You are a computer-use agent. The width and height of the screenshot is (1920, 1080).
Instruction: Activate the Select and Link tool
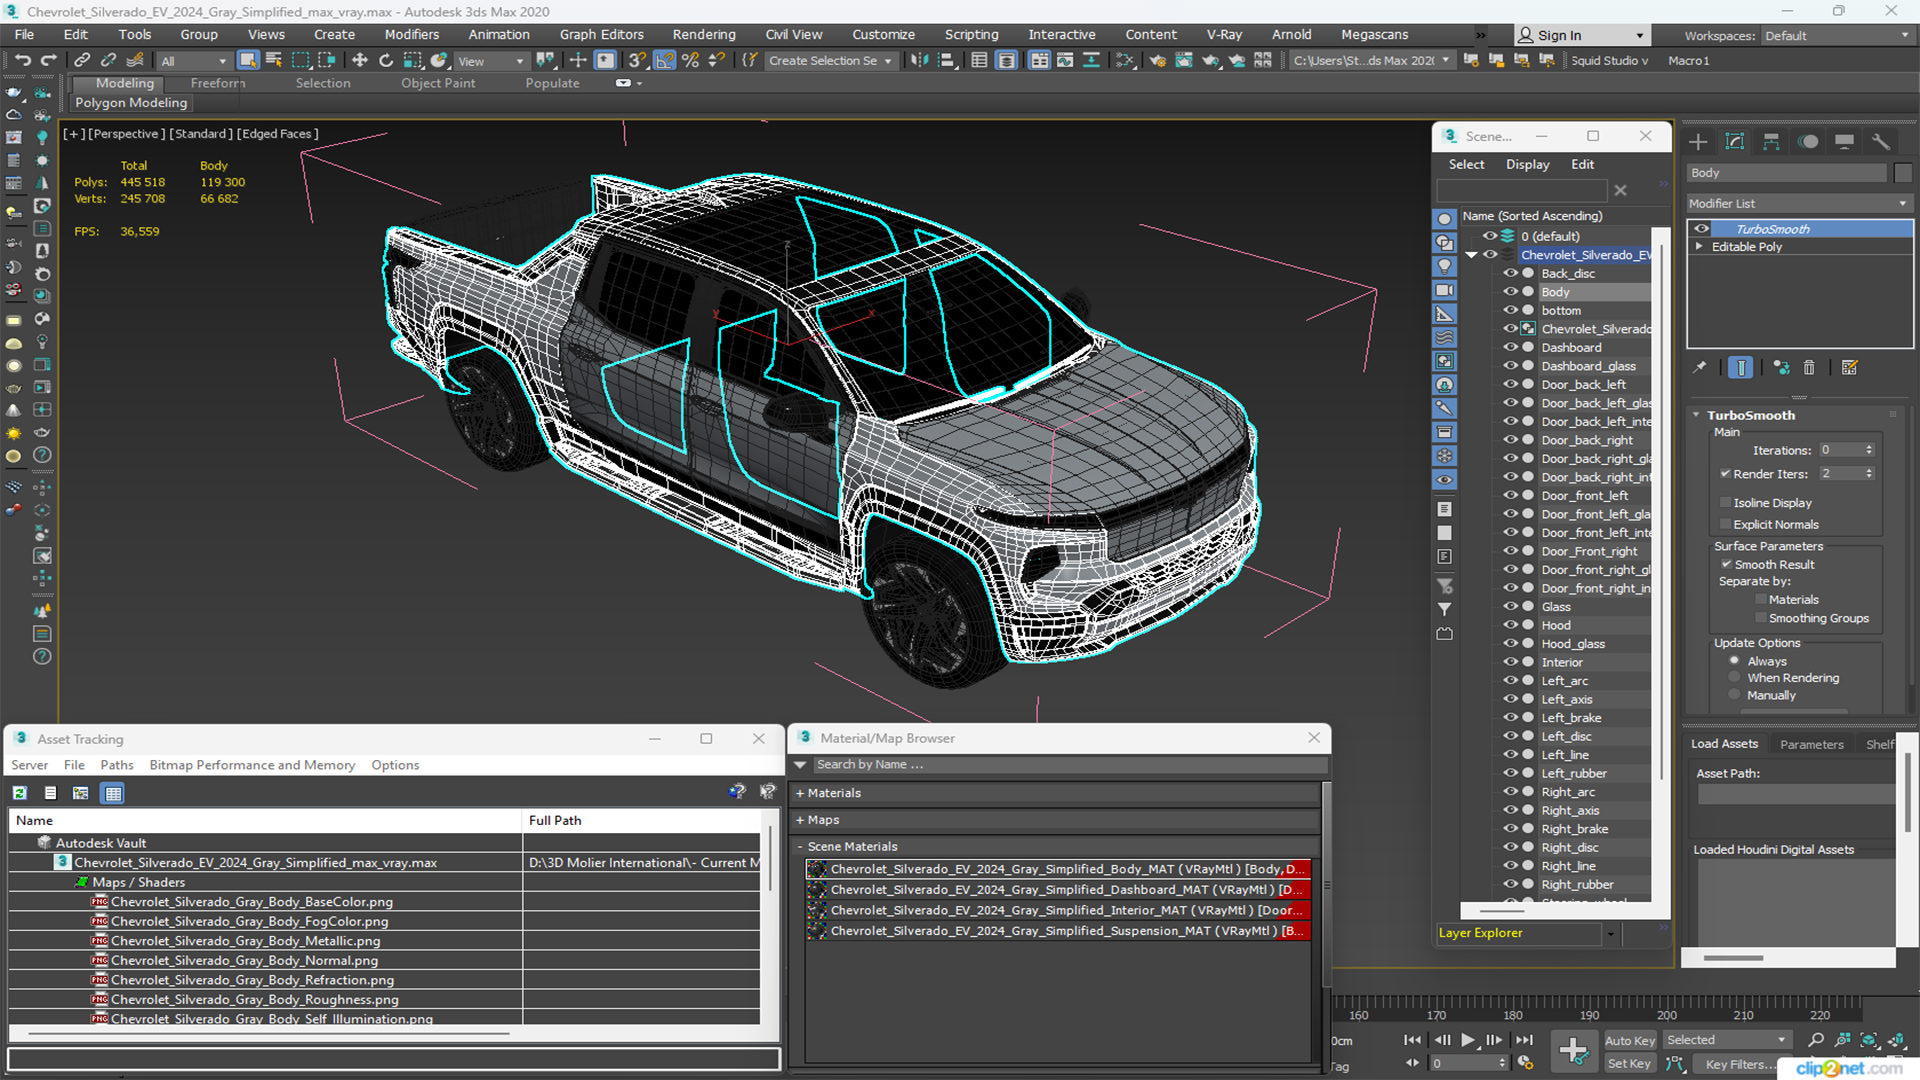82,61
